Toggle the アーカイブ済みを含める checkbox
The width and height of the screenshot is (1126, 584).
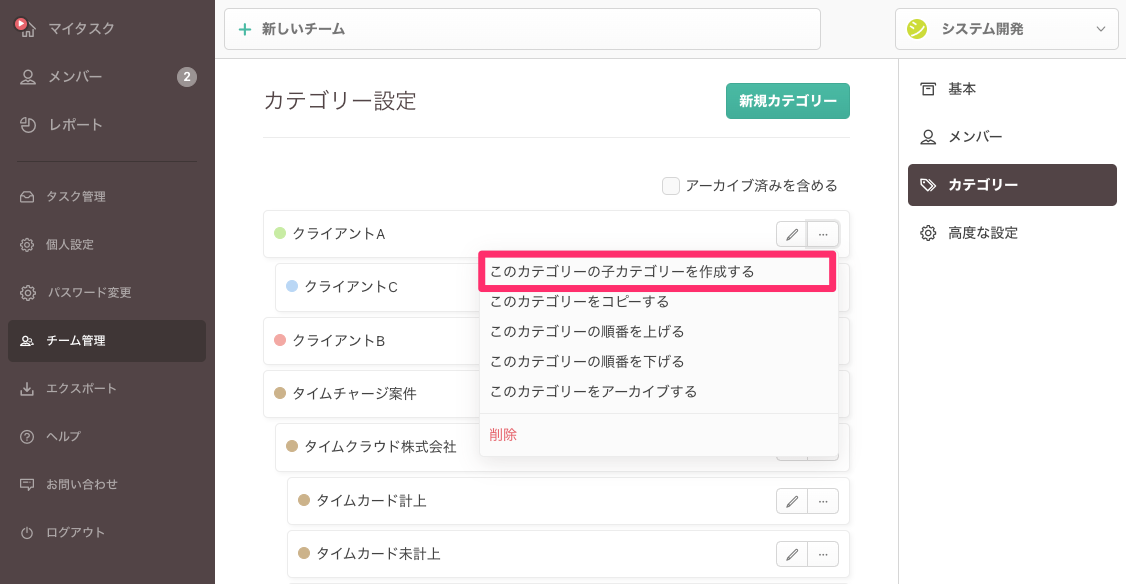point(671,186)
